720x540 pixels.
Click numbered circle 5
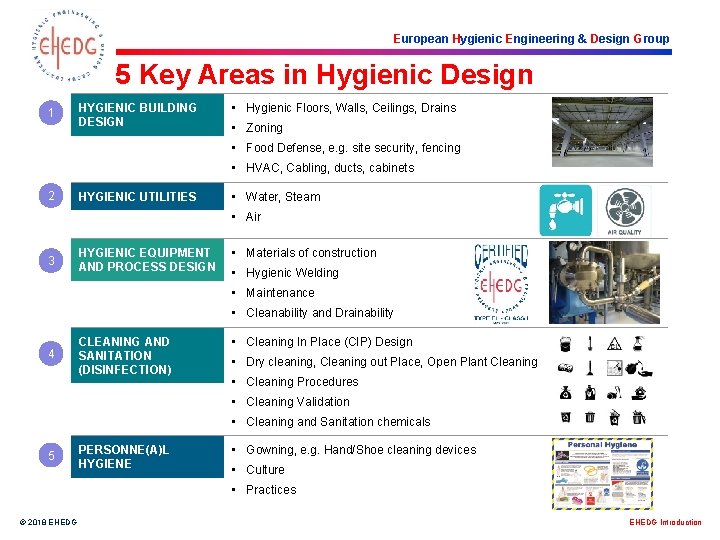(x=51, y=455)
